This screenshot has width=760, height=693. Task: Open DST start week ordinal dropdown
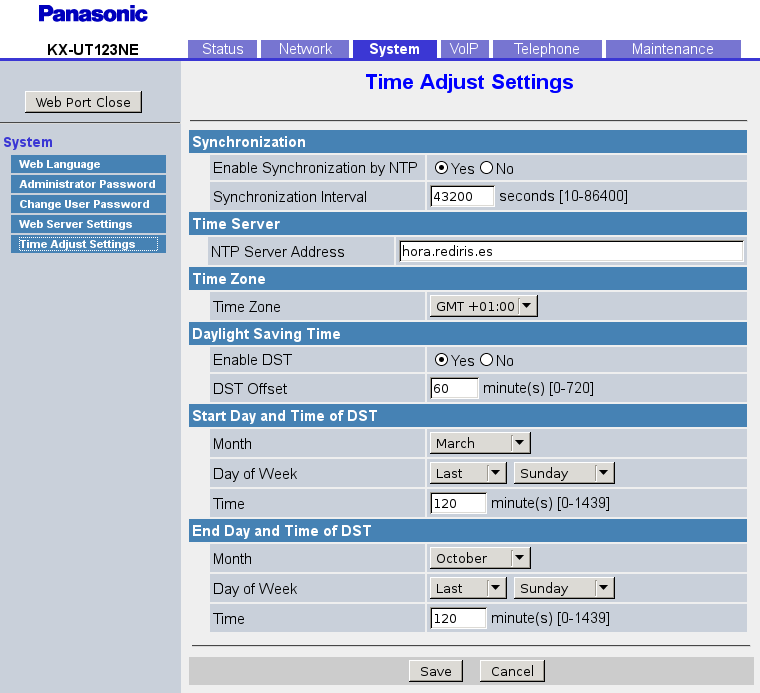(x=469, y=473)
